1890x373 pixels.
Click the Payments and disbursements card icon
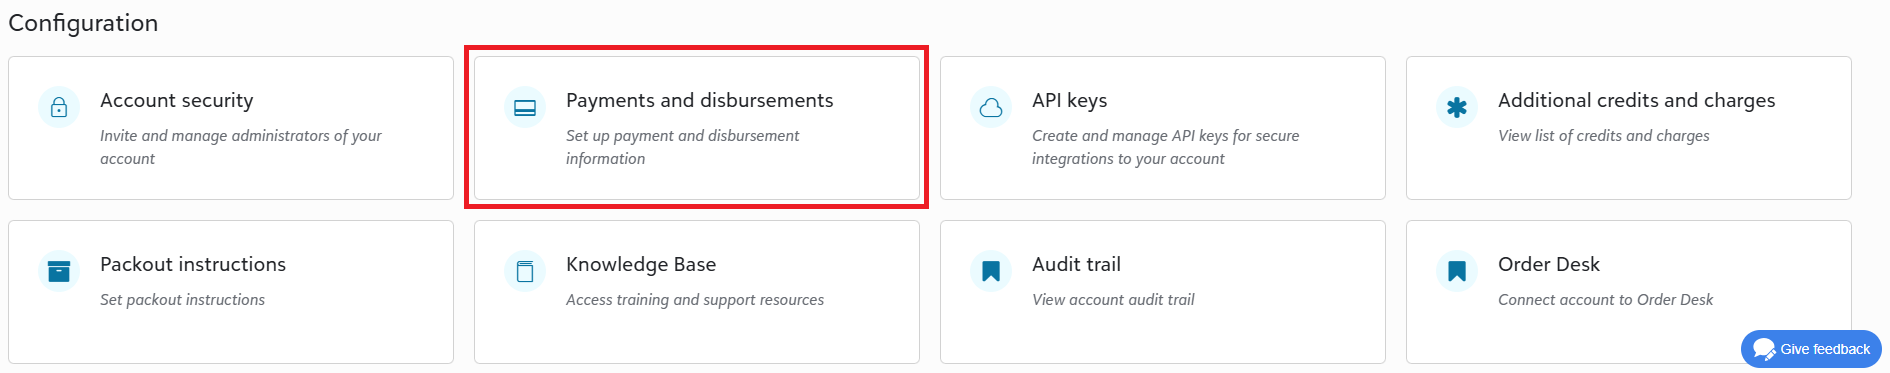pos(525,107)
